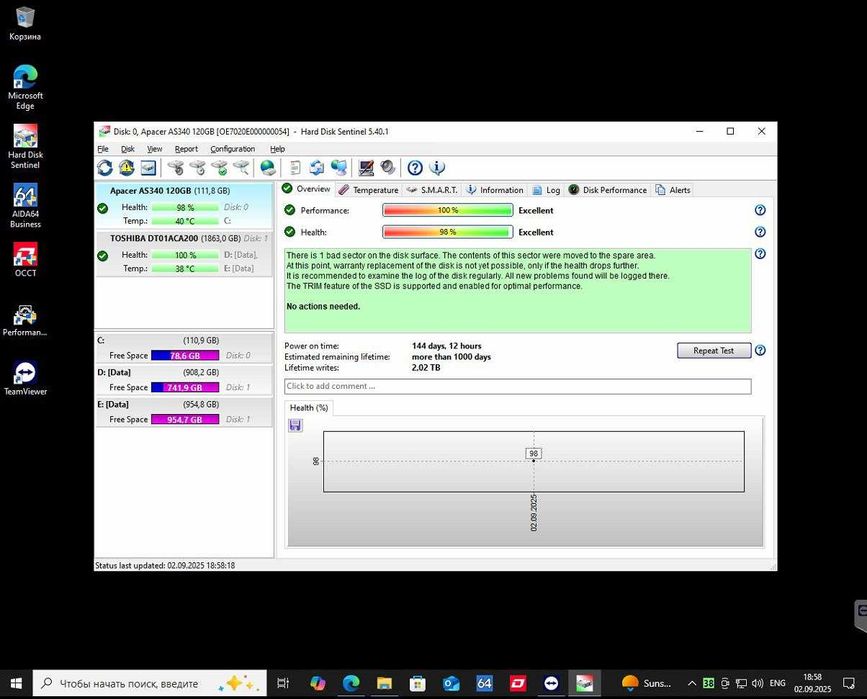The height and width of the screenshot is (699, 867).
Task: Click the status bar last updated text
Action: pyautogui.click(x=165, y=566)
